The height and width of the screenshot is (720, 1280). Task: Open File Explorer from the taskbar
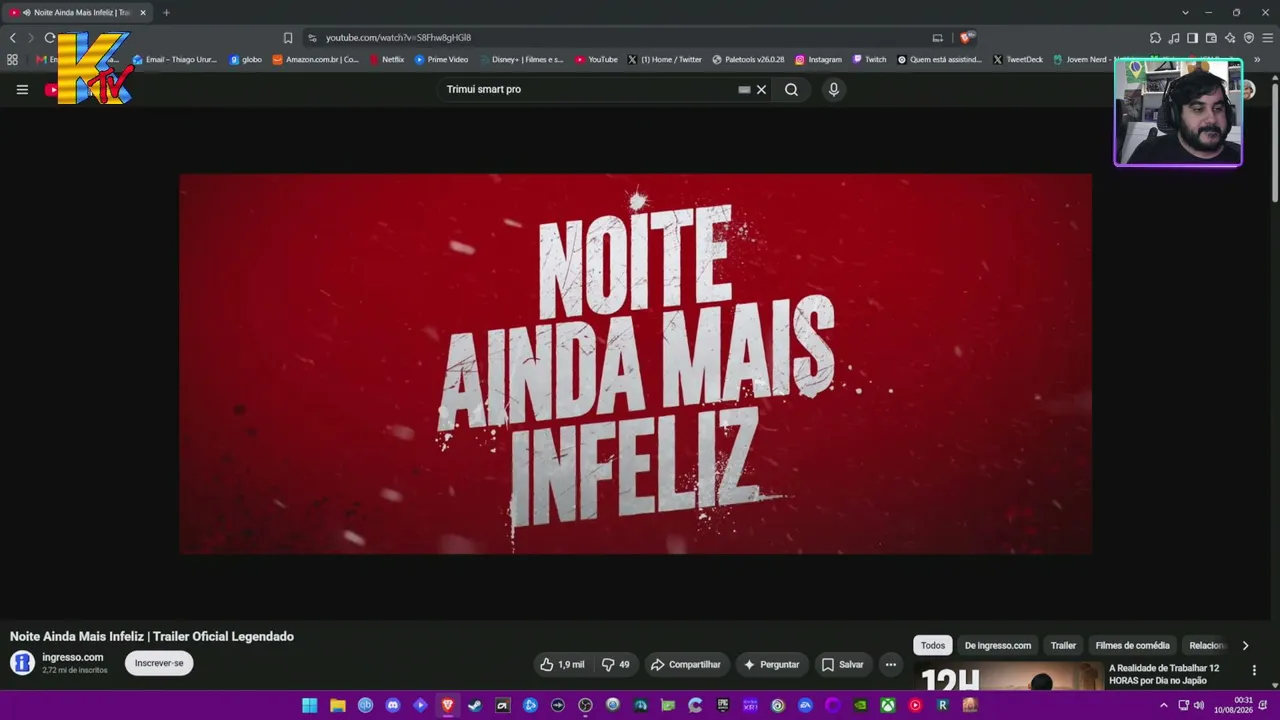[338, 706]
